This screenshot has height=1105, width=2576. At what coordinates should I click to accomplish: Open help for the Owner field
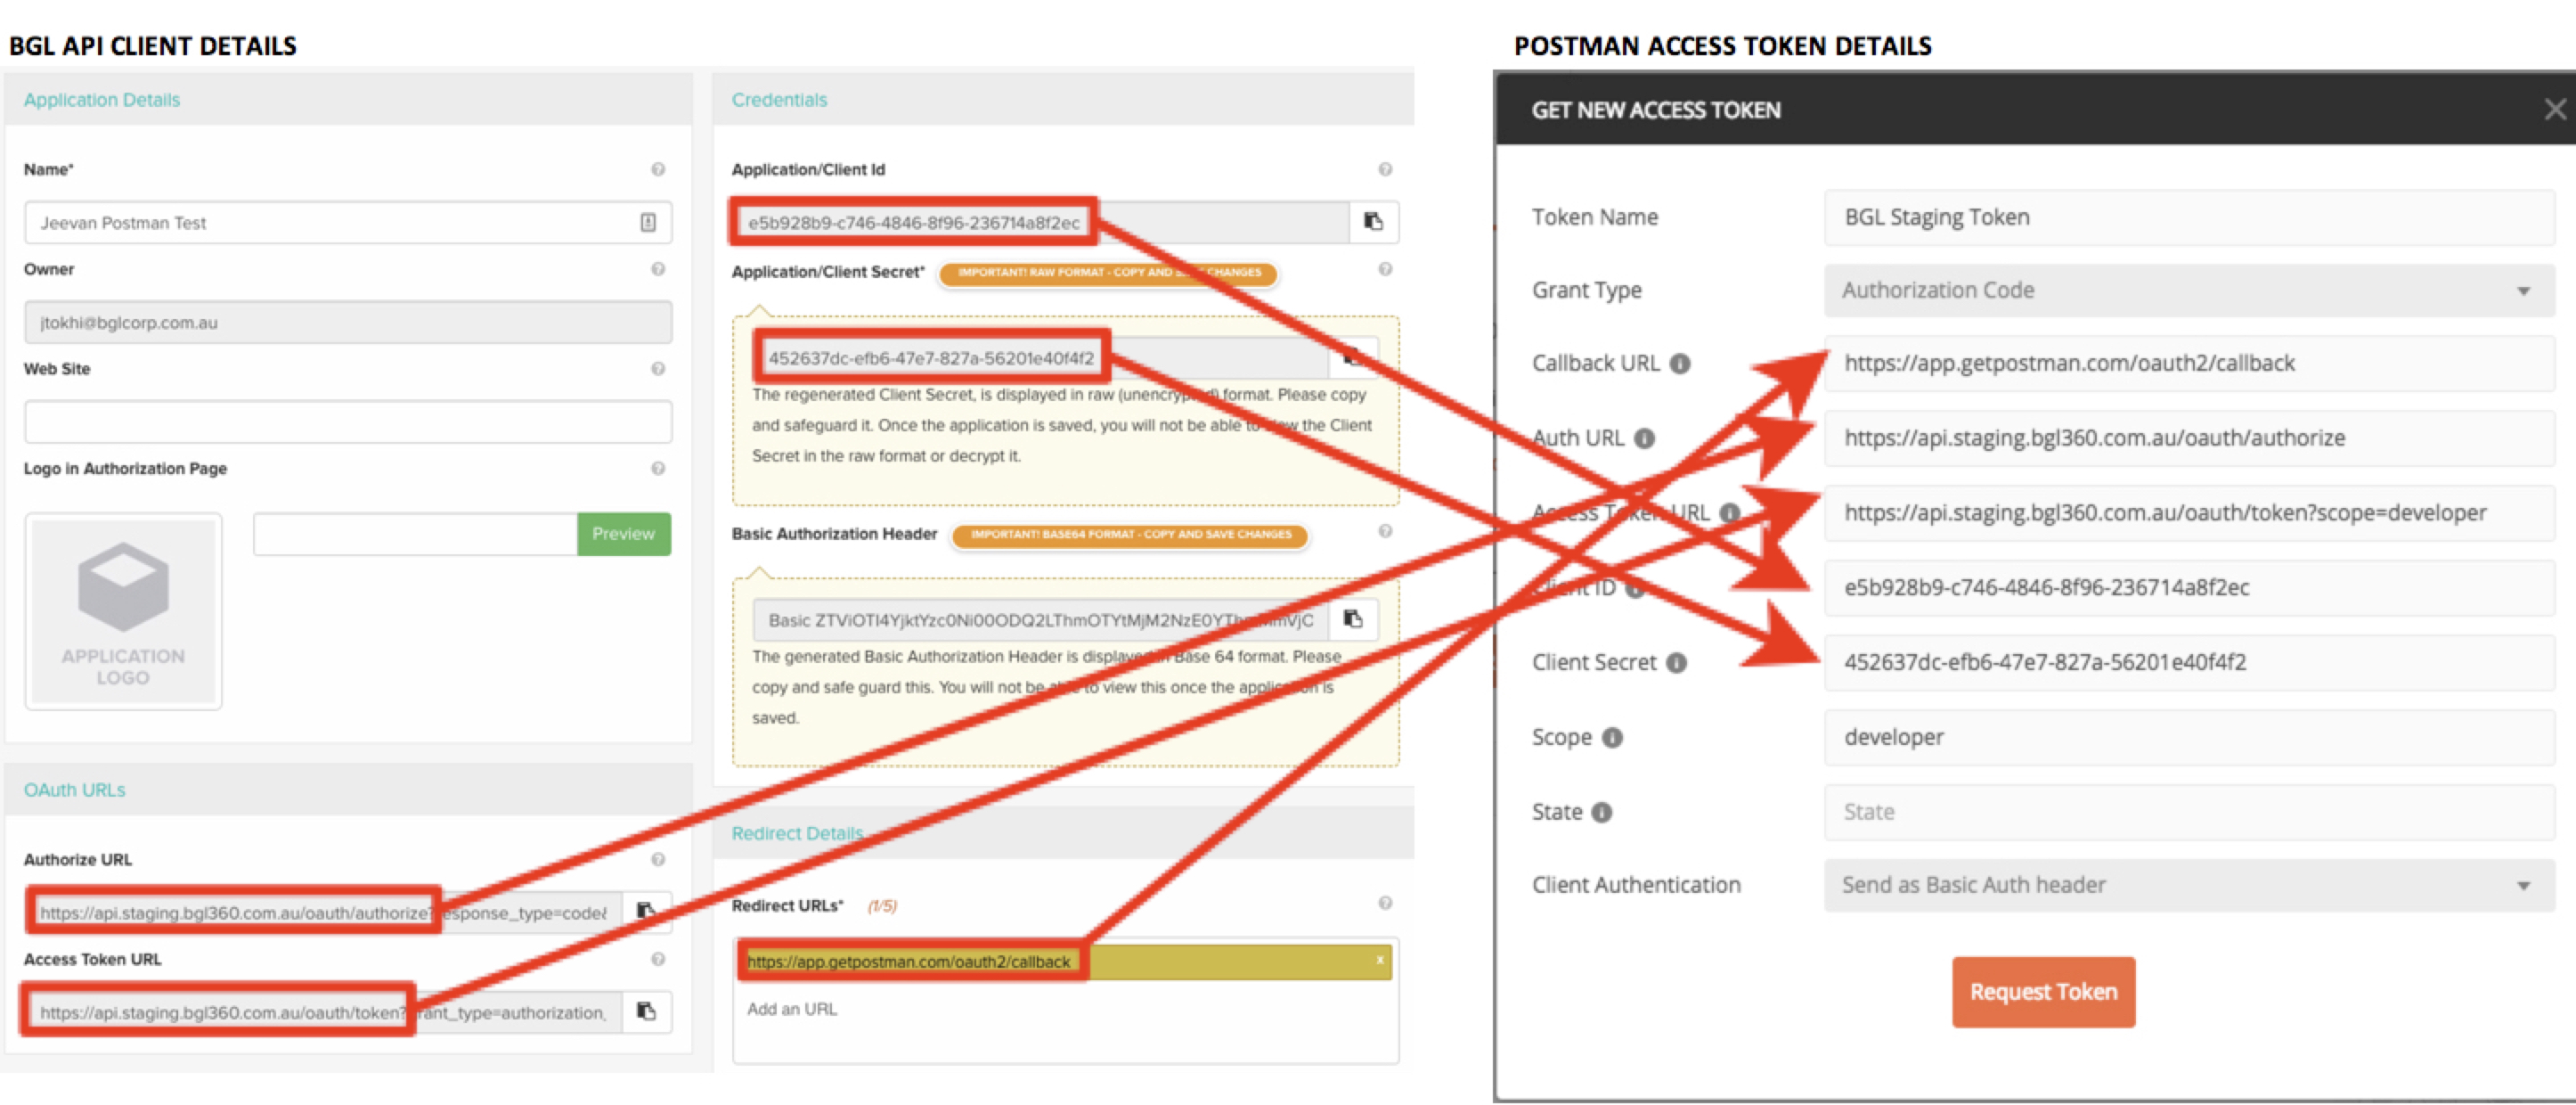[658, 269]
